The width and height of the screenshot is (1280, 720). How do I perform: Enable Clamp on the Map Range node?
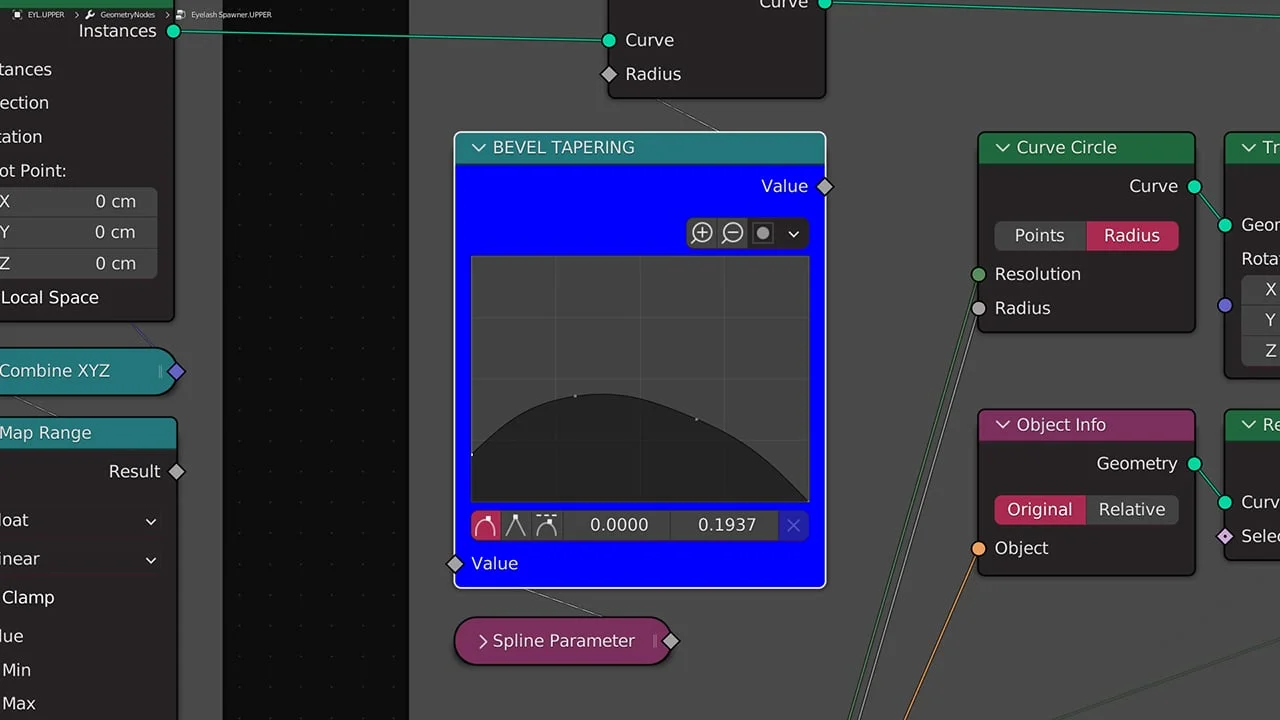click(x=28, y=597)
